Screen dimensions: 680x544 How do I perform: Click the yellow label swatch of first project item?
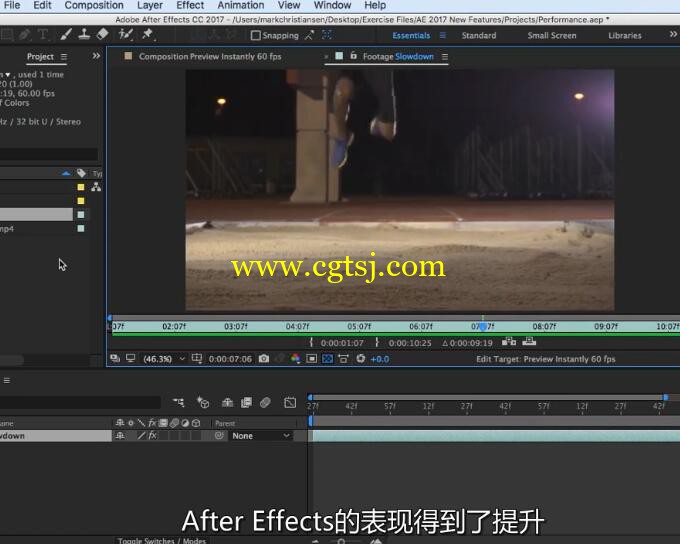point(81,187)
